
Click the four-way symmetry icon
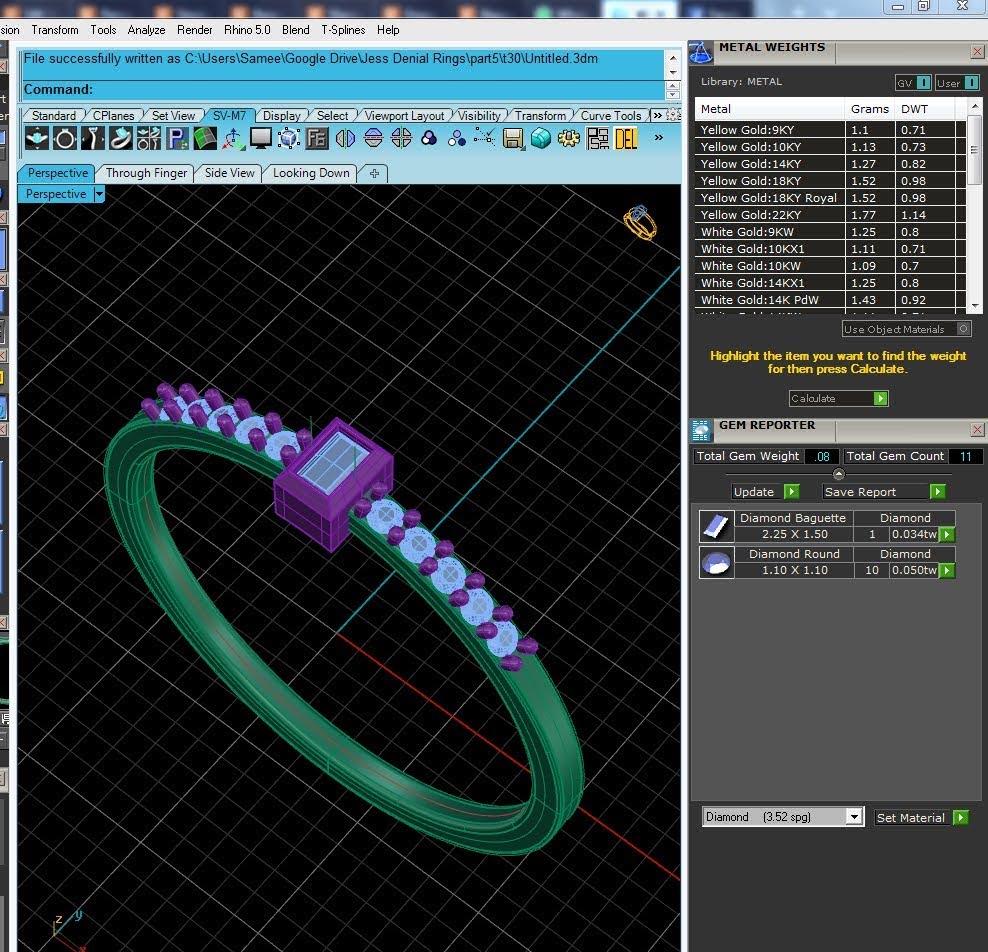pos(401,138)
